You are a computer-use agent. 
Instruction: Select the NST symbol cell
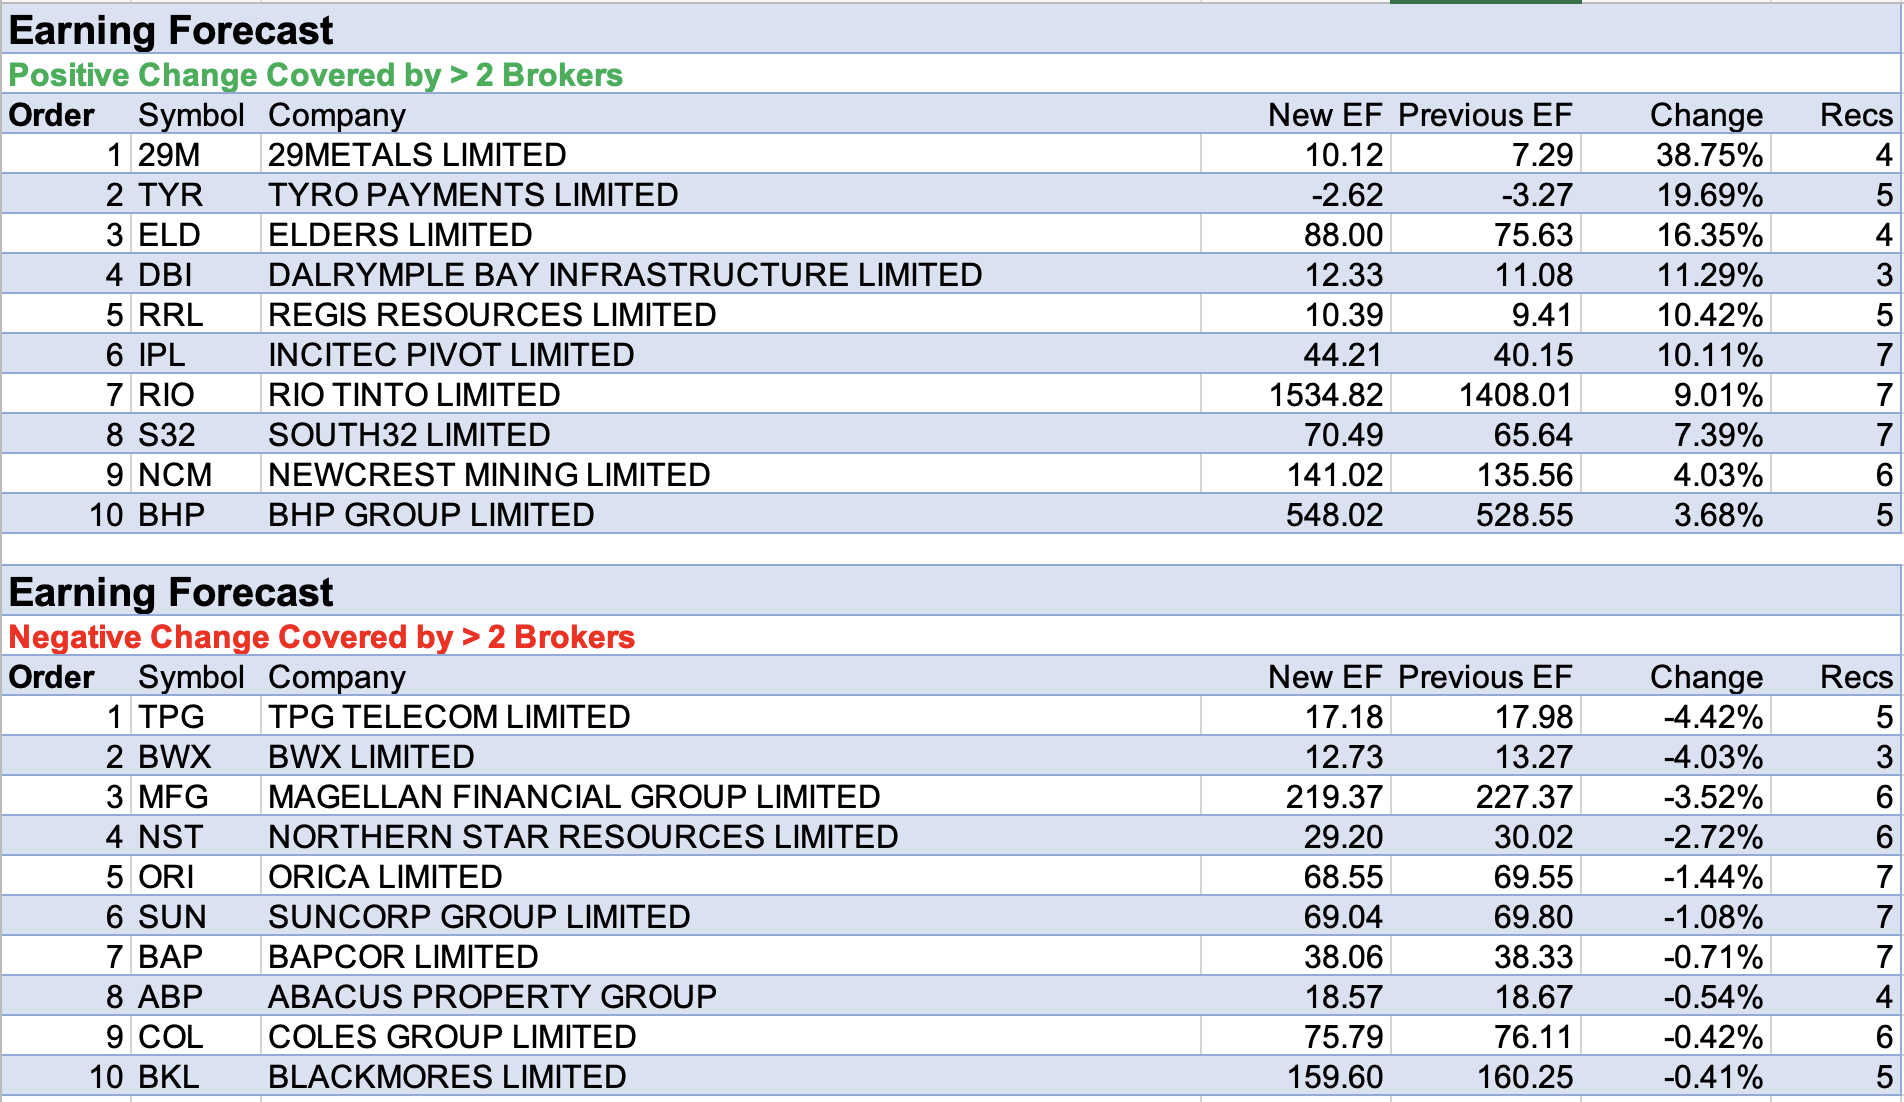pyautogui.click(x=170, y=837)
